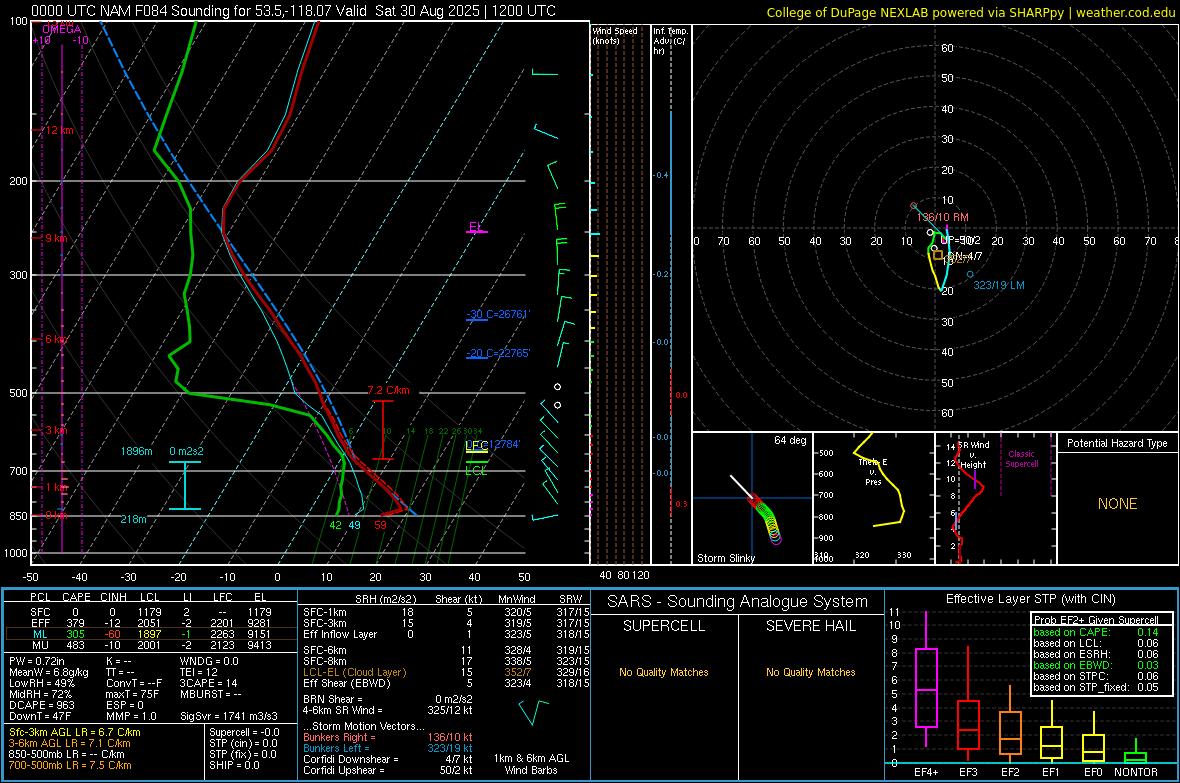Click the DCAPE = 963 value
The height and width of the screenshot is (783, 1180).
click(x=41, y=705)
